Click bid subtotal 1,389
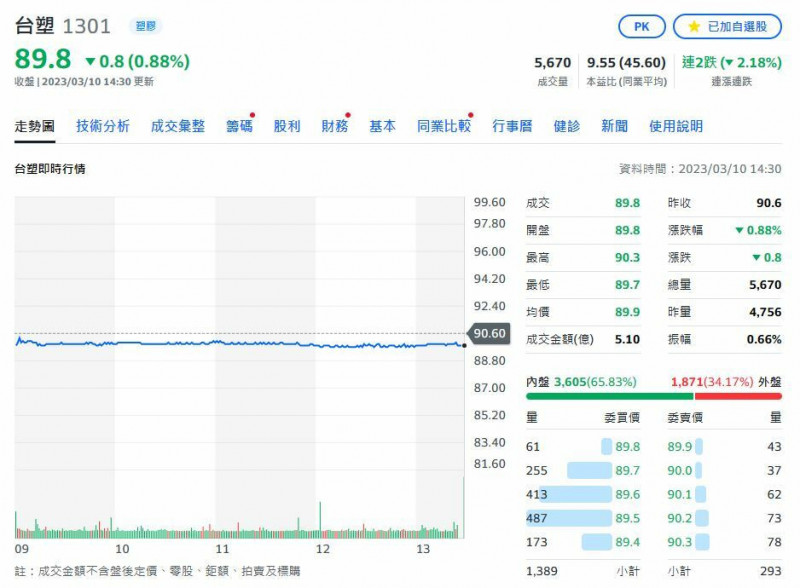800x588 pixels. pyautogui.click(x=542, y=571)
